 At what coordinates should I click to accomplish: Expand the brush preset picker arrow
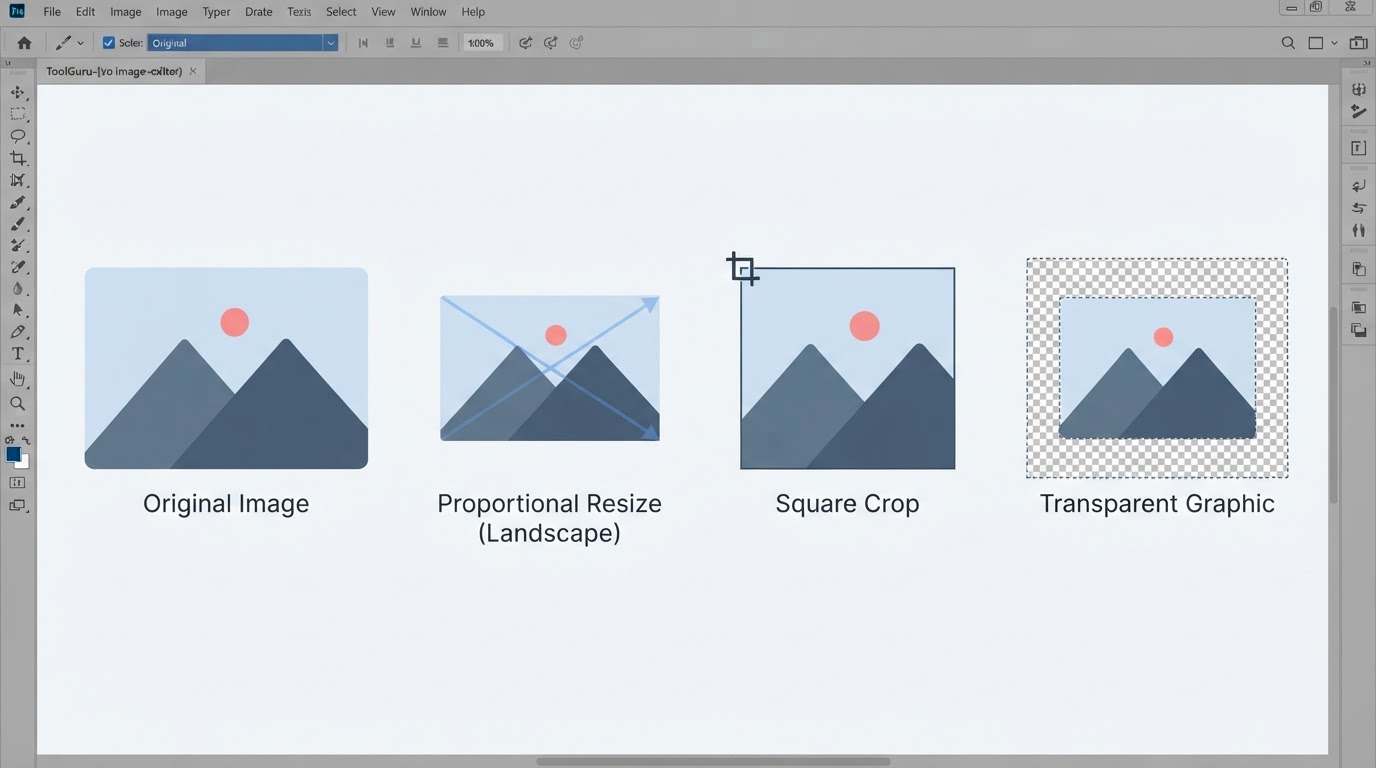coord(80,43)
